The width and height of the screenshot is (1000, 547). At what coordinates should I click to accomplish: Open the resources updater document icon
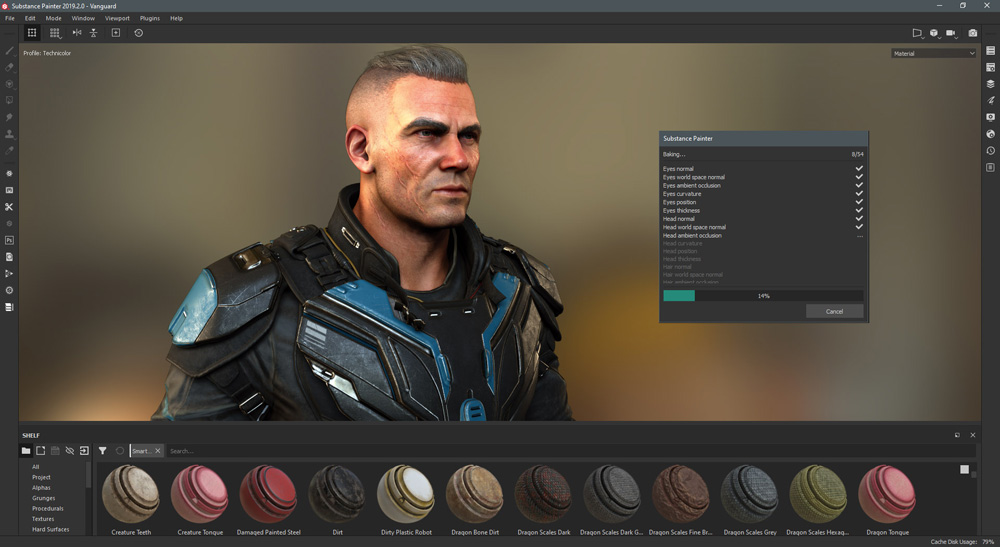(x=9, y=257)
